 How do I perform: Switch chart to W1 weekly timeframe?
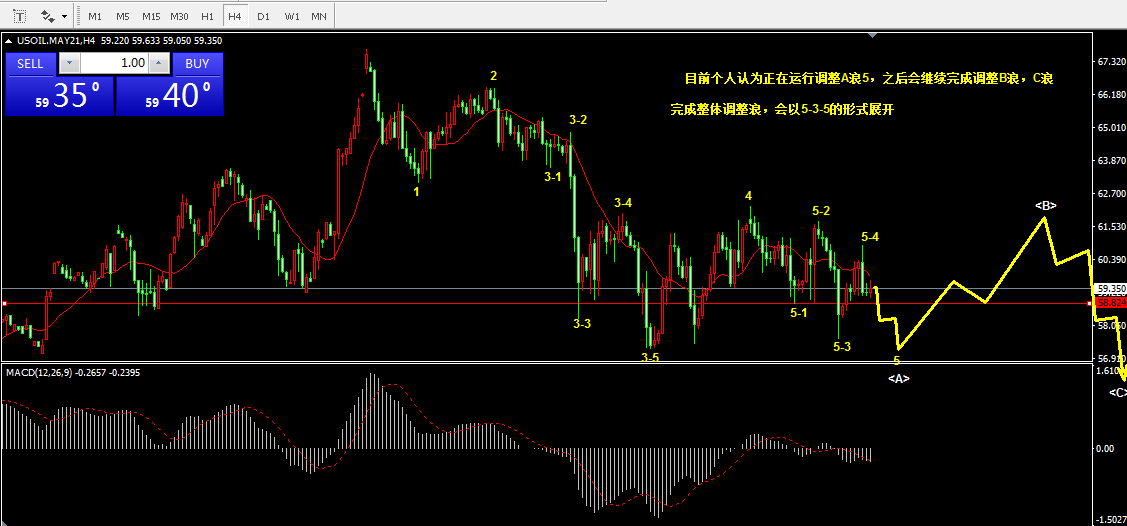(x=291, y=16)
